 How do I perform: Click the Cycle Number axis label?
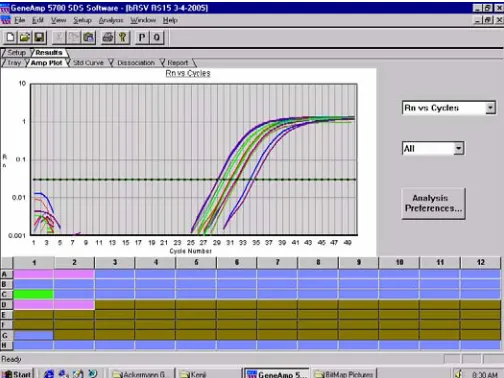coord(191,251)
